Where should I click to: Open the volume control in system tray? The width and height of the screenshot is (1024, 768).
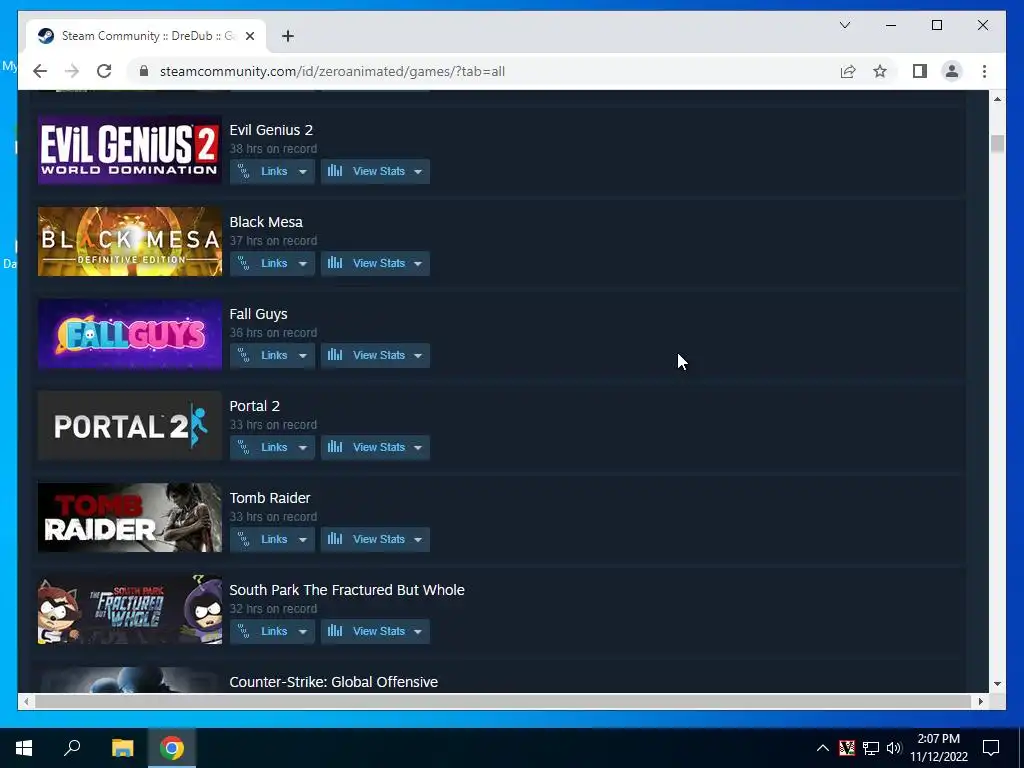(893, 748)
